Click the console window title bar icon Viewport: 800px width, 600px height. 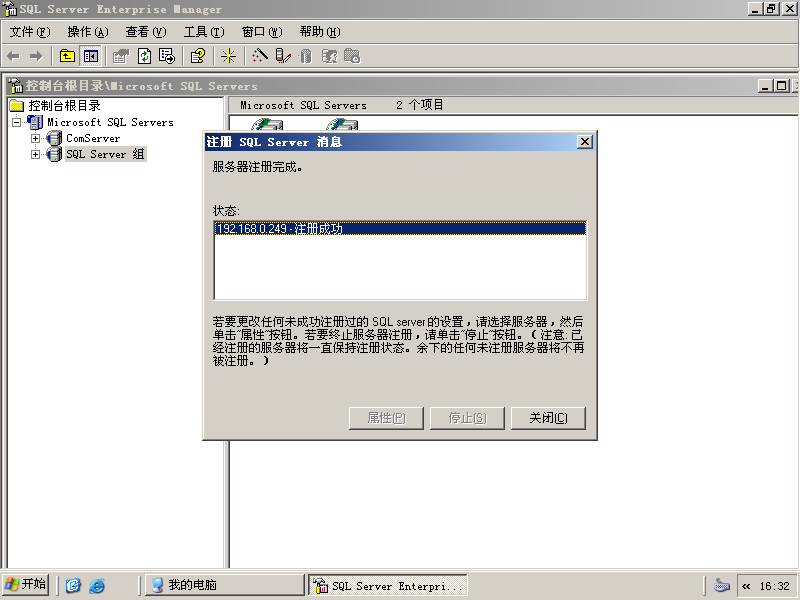point(16,86)
